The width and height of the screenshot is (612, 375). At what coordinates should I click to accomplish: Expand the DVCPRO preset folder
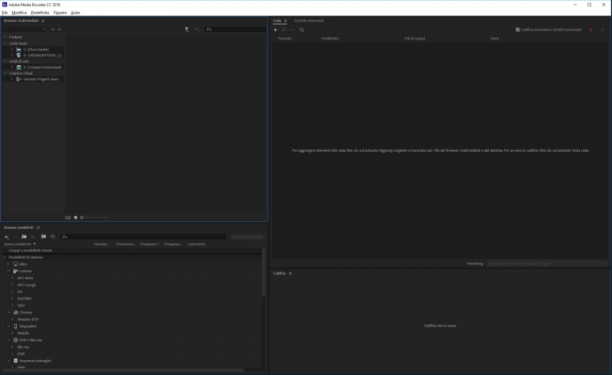click(x=12, y=299)
